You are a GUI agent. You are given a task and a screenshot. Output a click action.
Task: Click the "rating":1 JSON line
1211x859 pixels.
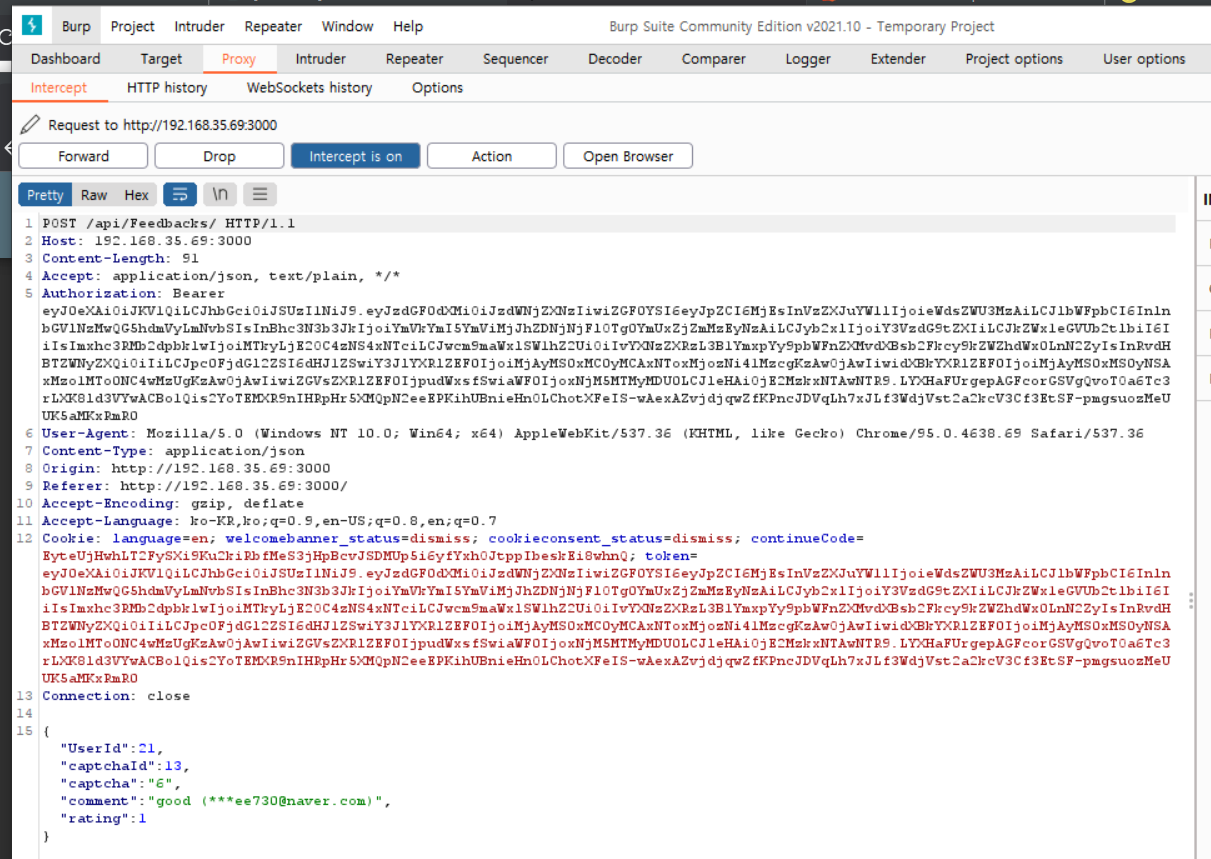tap(103, 818)
